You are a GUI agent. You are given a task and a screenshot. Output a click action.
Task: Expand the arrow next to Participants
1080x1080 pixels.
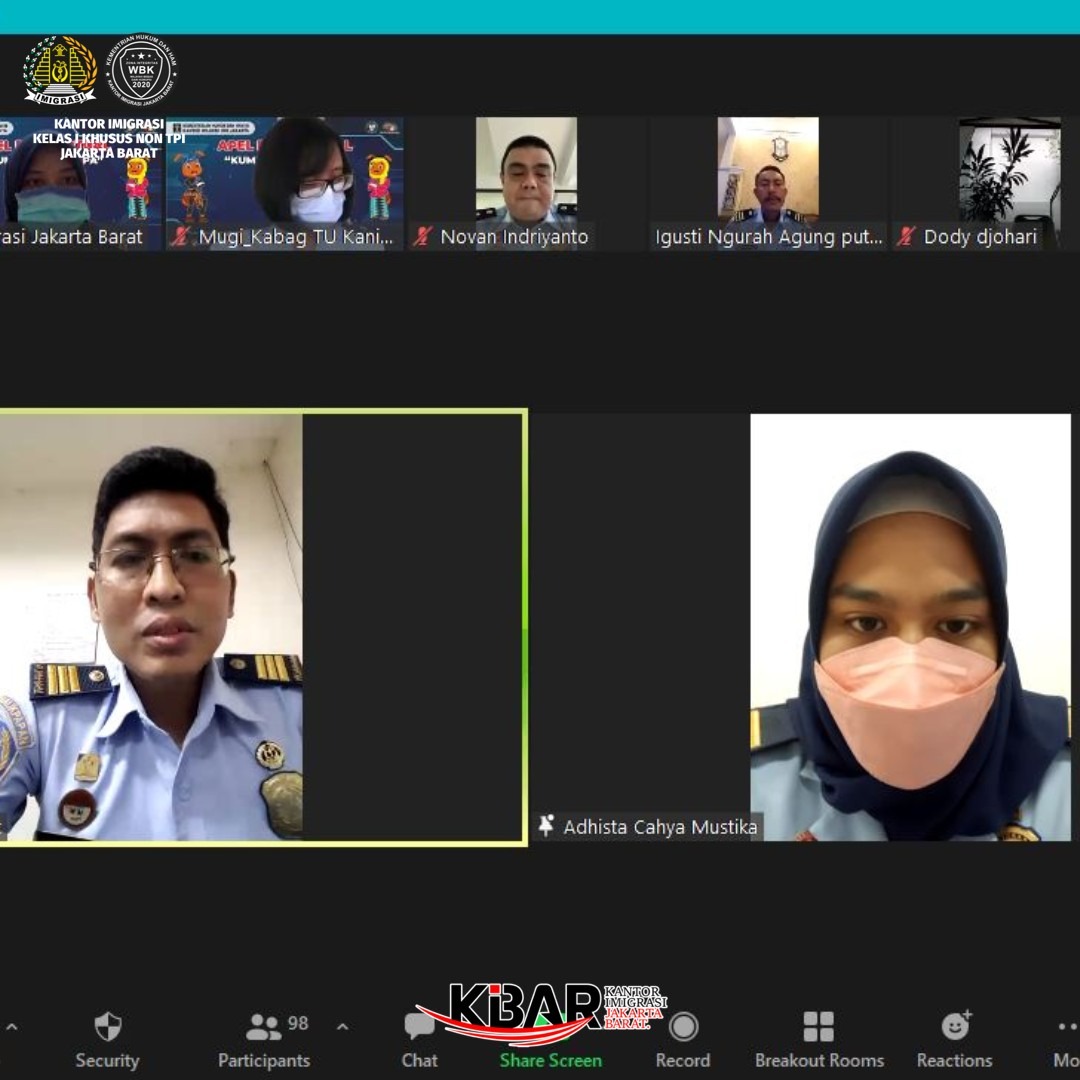coord(342,1027)
